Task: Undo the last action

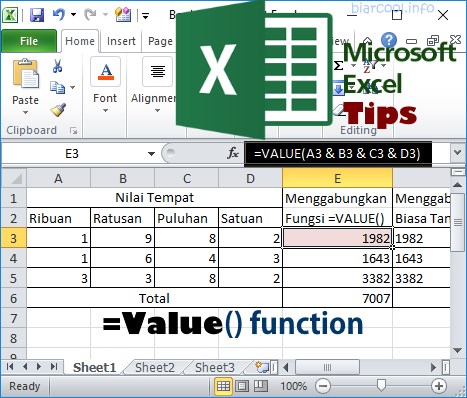Action: [59, 15]
